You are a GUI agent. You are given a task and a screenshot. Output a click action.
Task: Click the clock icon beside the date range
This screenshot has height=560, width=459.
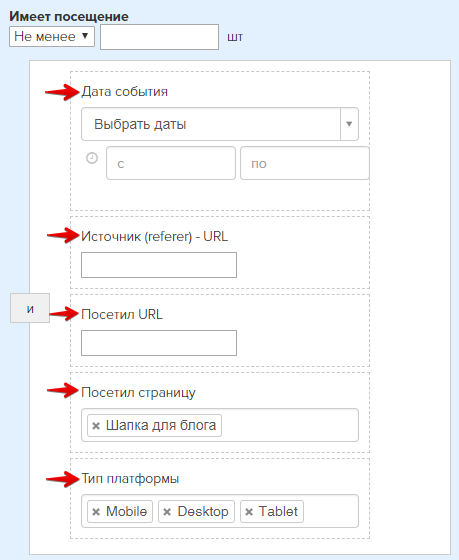pyautogui.click(x=92, y=158)
